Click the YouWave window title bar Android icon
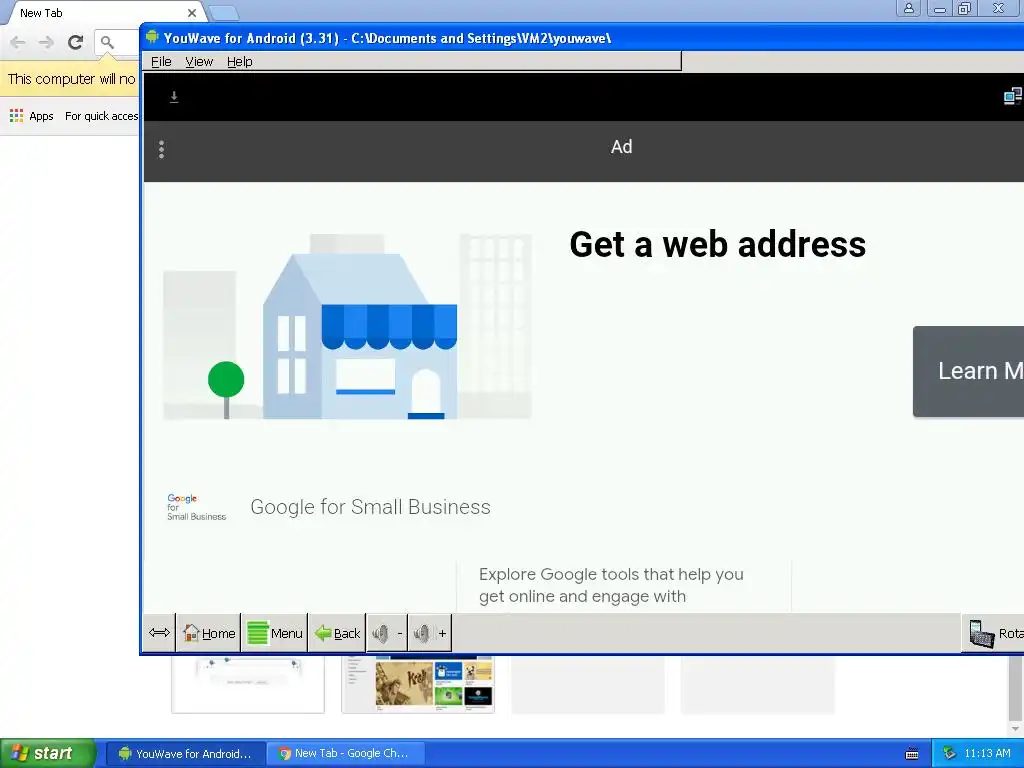Viewport: 1024px width, 768px height. click(152, 37)
